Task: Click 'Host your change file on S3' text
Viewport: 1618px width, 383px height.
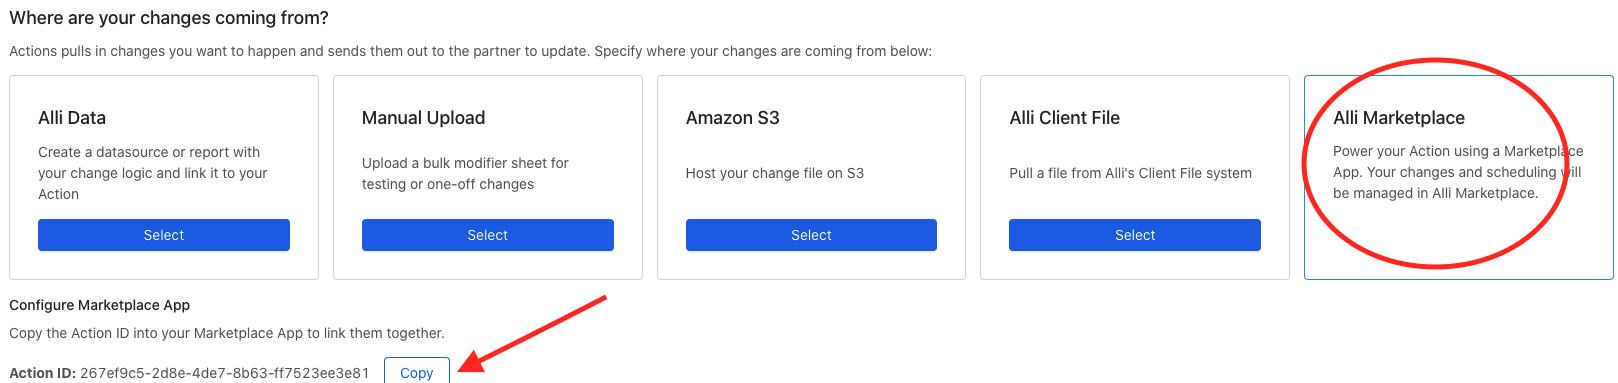Action: [x=775, y=173]
